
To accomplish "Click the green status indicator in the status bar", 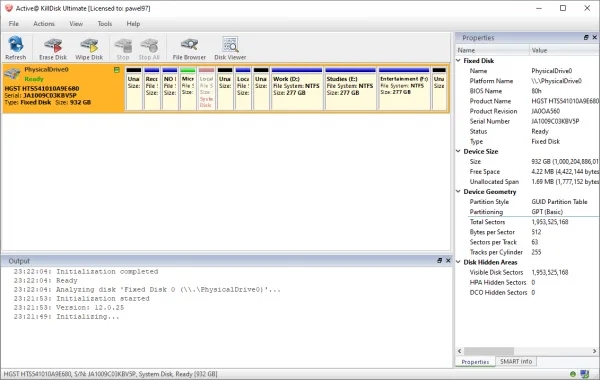I will pos(572,374).
